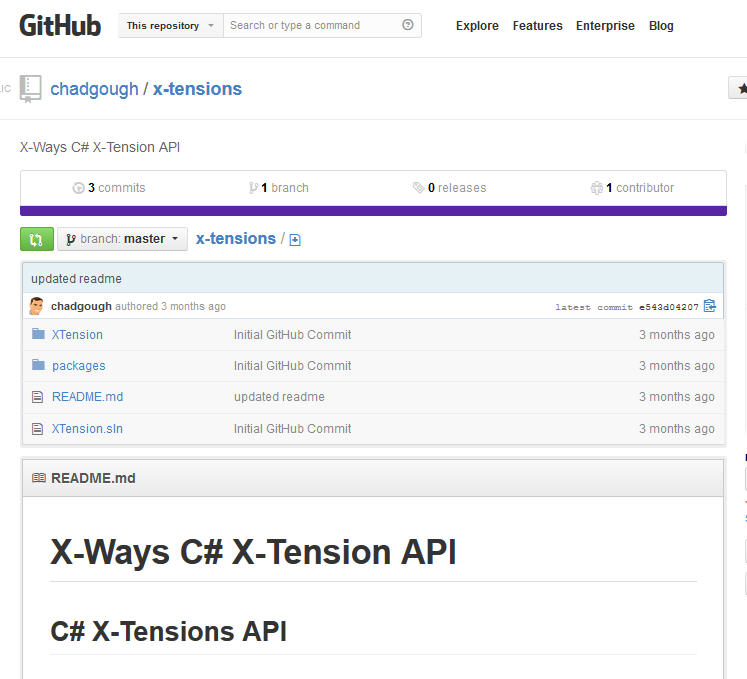Go to the Enterprise page
Screen dimensions: 747x679
tap(605, 26)
